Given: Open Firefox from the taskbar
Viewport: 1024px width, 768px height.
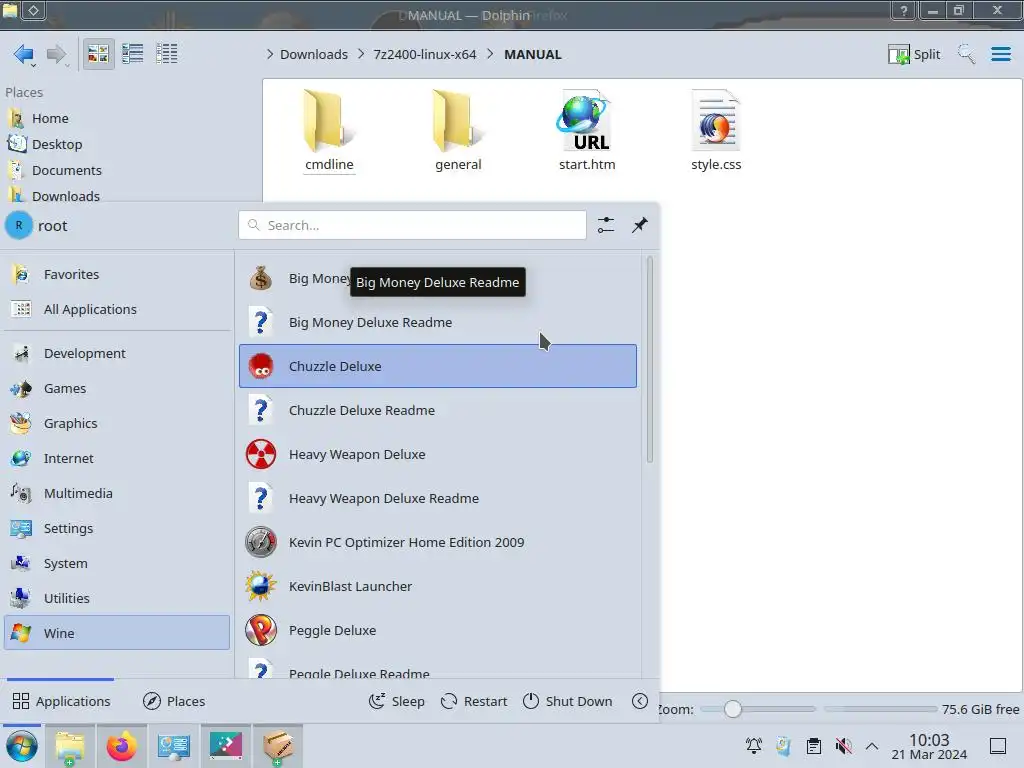Looking at the screenshot, I should (x=121, y=746).
